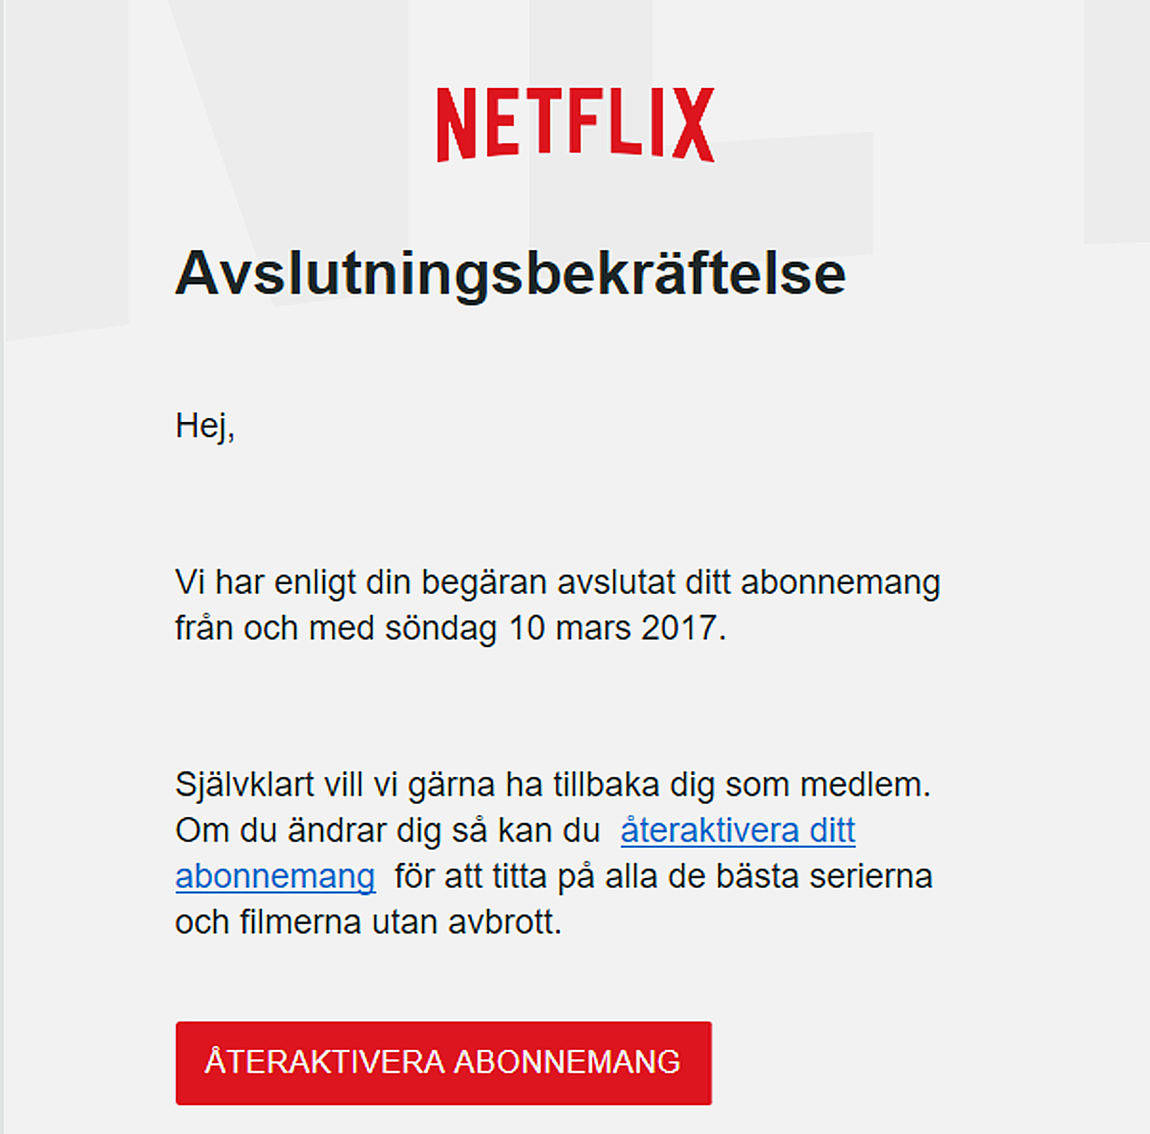Follow the blue 'abonnemang' link on the second line

276,877
